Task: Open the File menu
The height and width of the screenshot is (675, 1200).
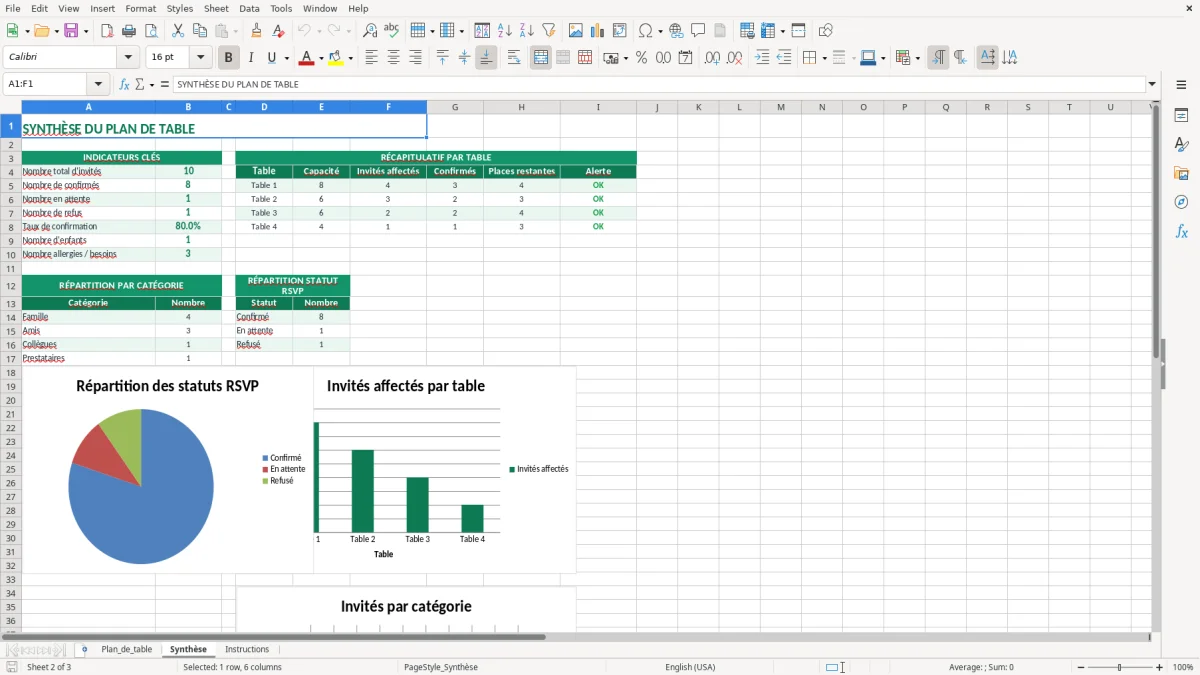Action: (12, 9)
